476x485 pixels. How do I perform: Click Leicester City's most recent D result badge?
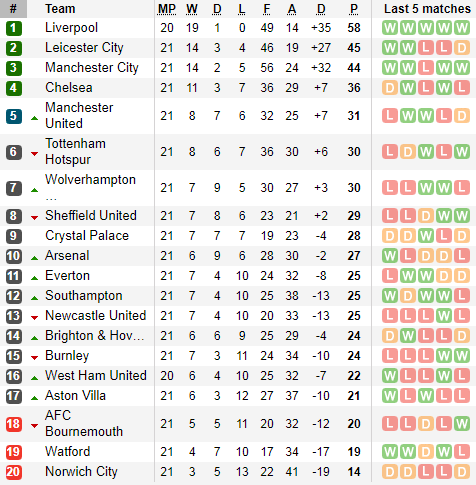coord(462,48)
